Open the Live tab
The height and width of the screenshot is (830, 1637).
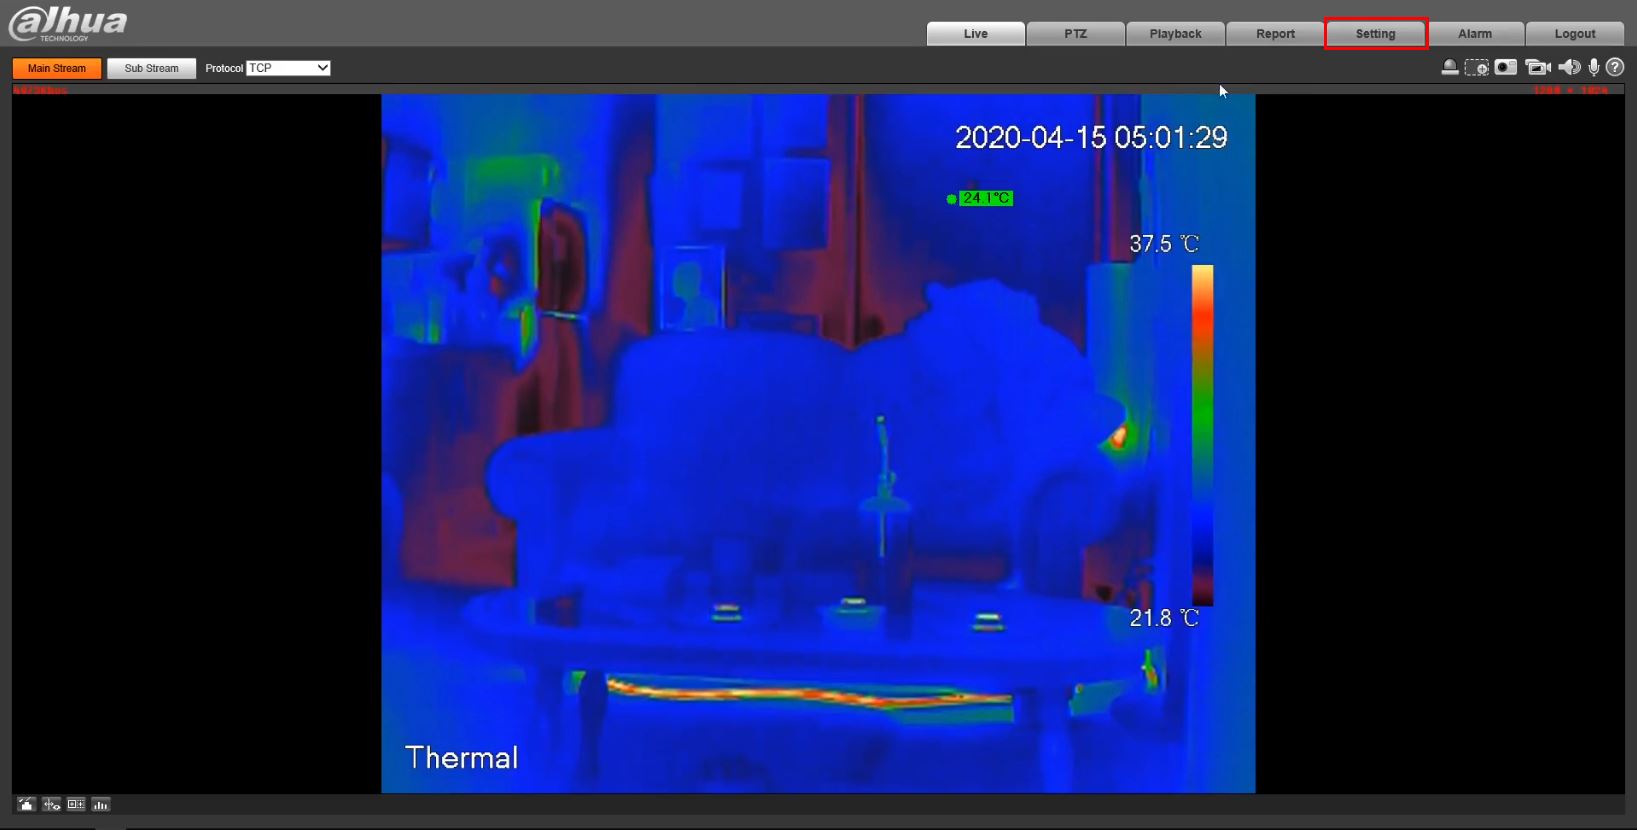point(976,34)
